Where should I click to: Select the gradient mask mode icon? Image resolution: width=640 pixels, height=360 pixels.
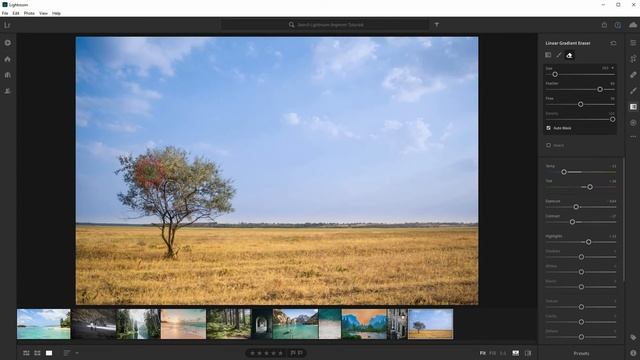(x=548, y=55)
